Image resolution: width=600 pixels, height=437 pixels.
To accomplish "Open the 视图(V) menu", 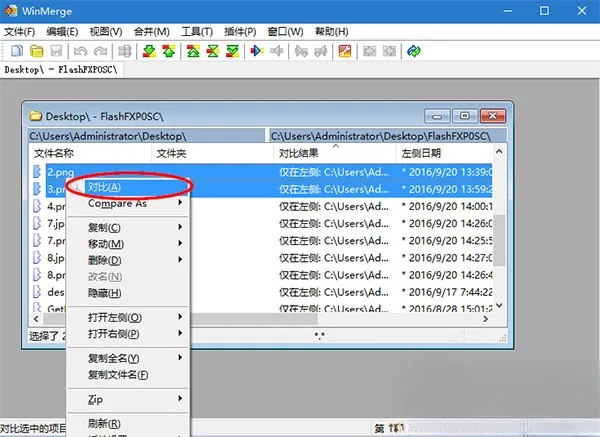I will 106,31.
